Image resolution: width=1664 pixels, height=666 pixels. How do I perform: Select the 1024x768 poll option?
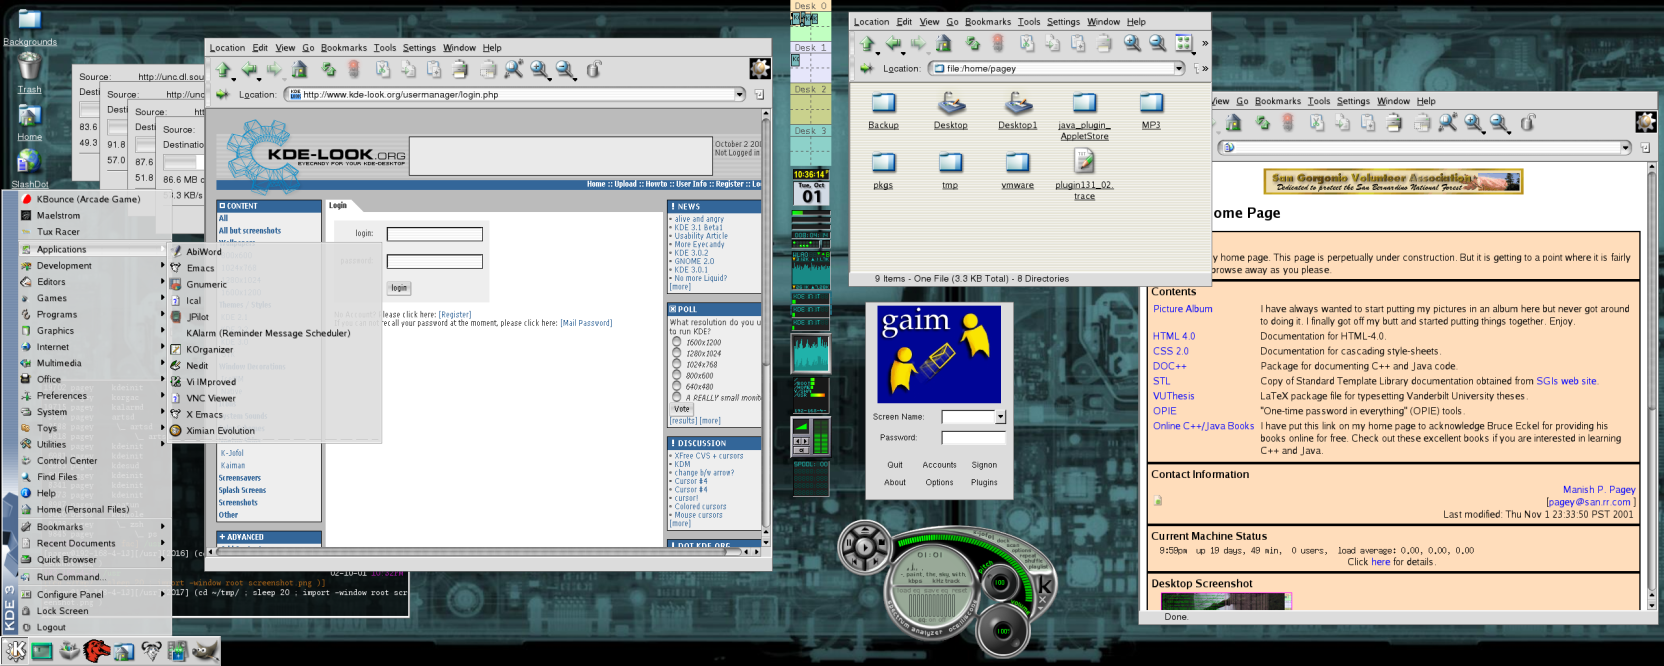(677, 364)
